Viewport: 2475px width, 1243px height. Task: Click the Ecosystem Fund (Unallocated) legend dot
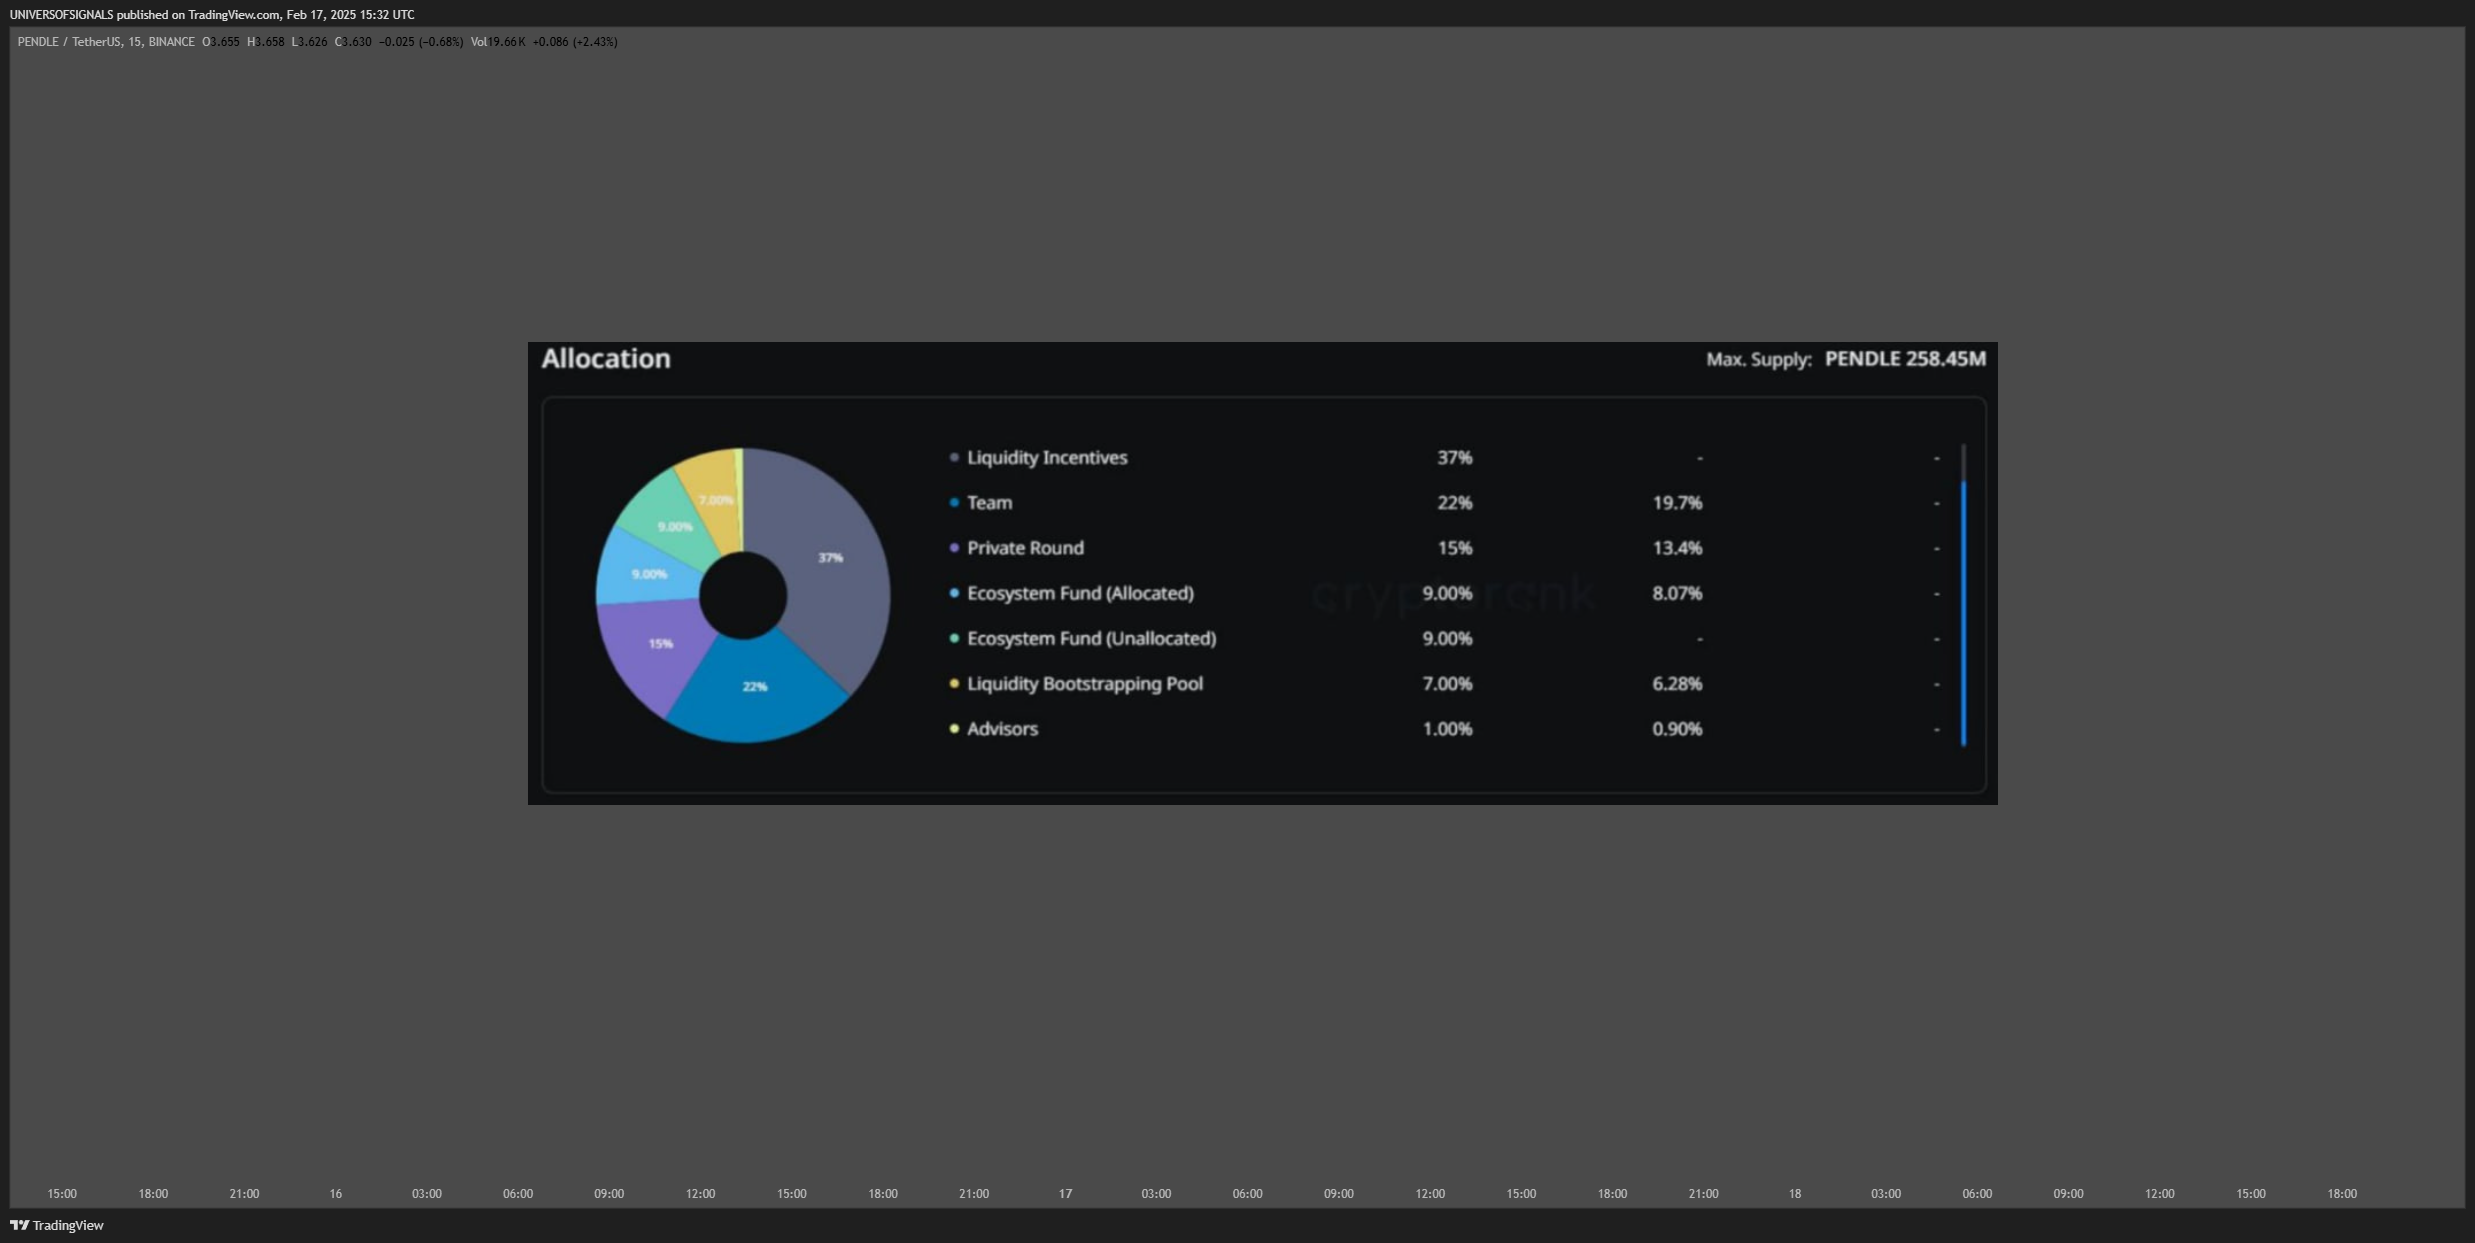tap(954, 638)
